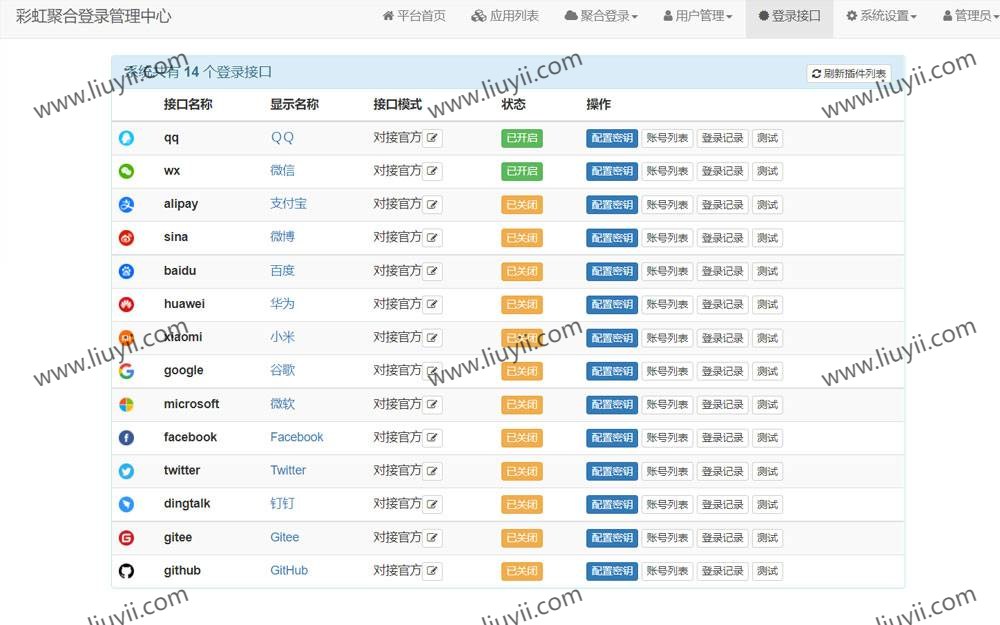This screenshot has width=1000, height=625.
Task: Edit interface mode for facebook row
Action: pos(432,438)
